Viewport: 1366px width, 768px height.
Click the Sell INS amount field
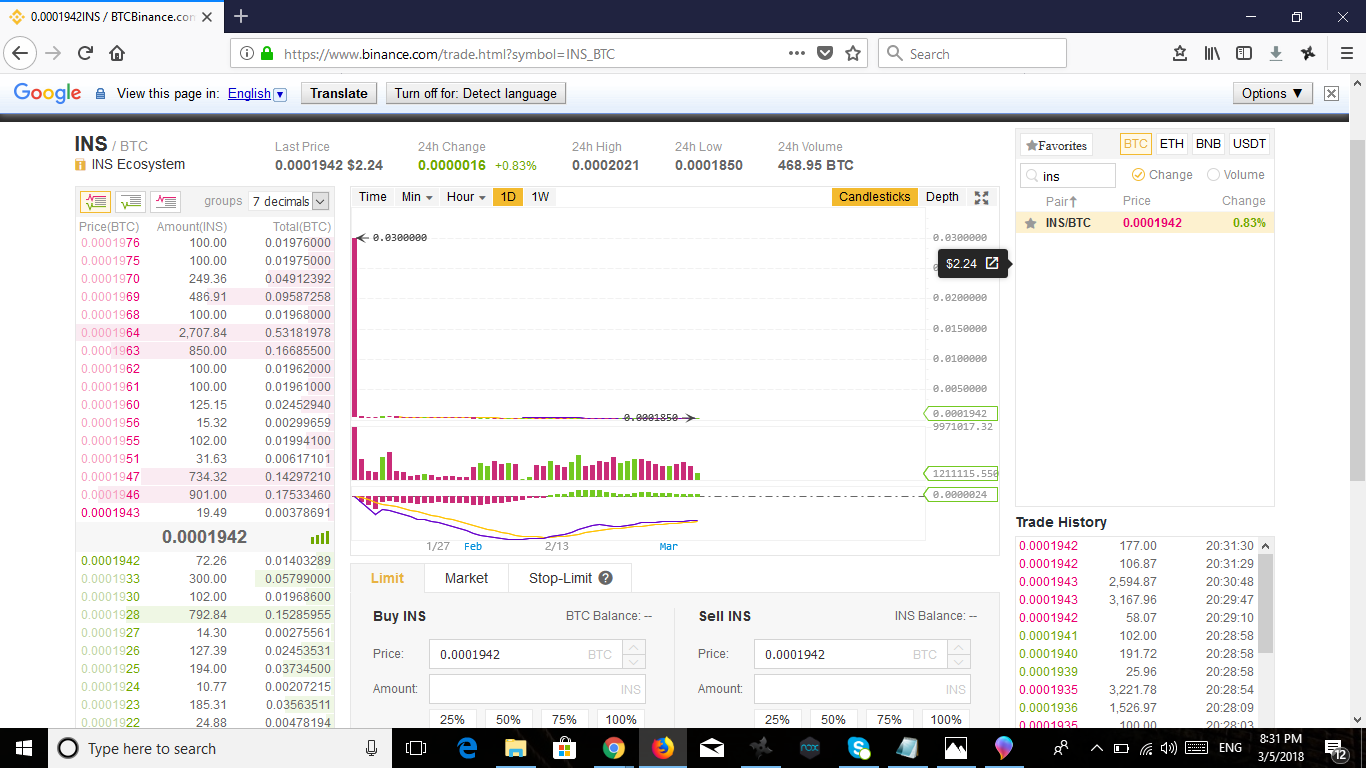pyautogui.click(x=862, y=689)
